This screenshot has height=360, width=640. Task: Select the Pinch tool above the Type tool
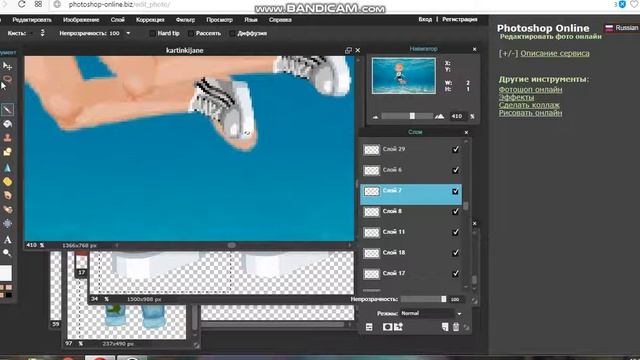(7, 224)
